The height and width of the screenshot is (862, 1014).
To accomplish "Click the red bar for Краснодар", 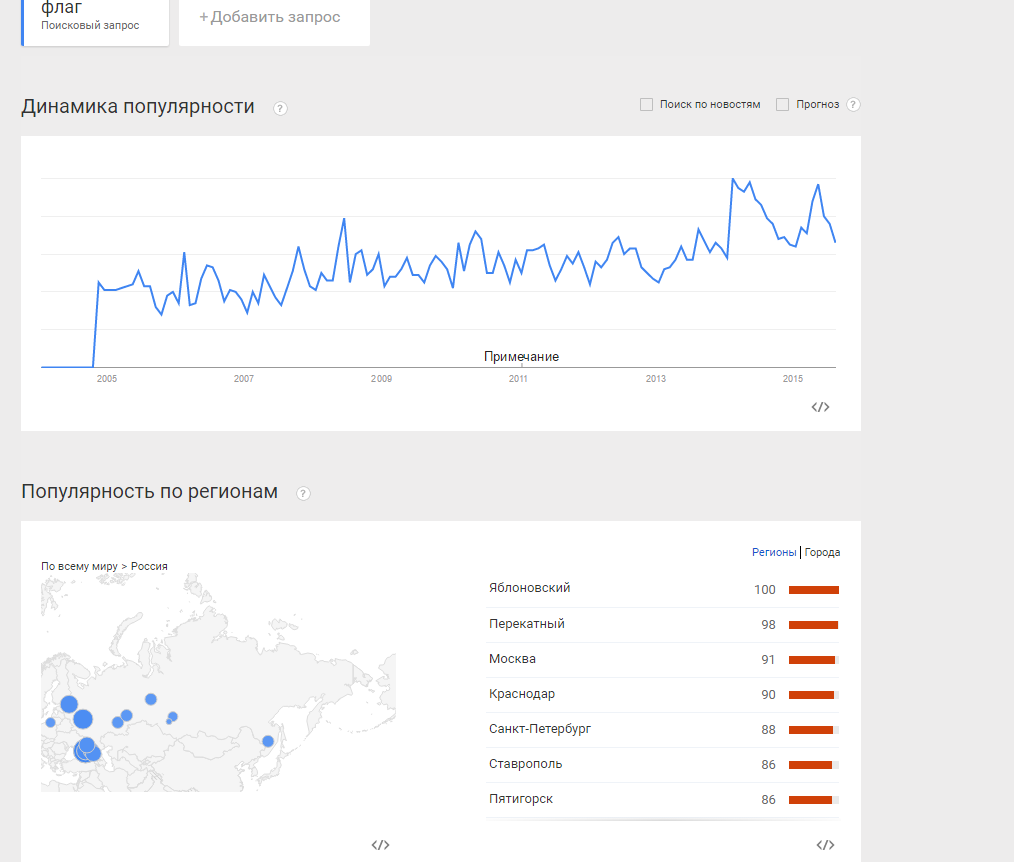I will coord(812,695).
